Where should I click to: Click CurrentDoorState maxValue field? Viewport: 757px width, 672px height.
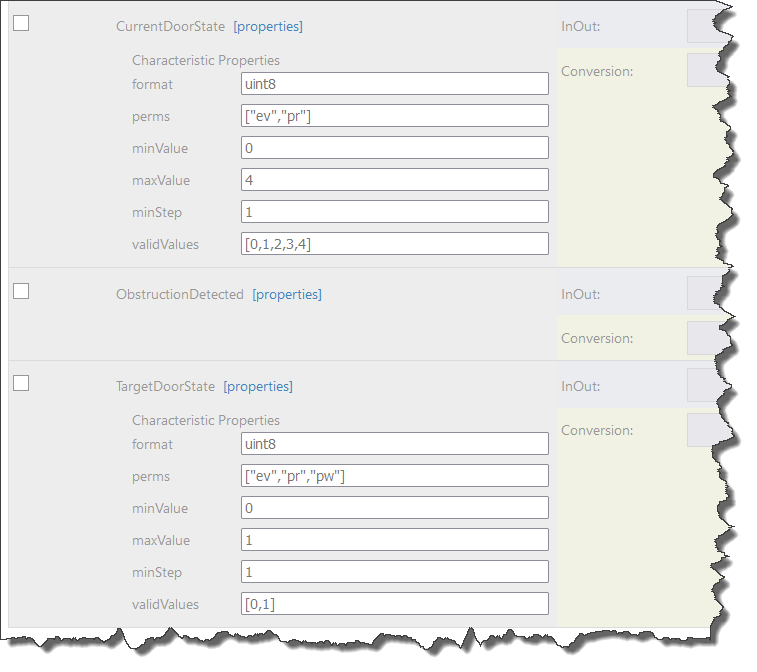click(395, 180)
